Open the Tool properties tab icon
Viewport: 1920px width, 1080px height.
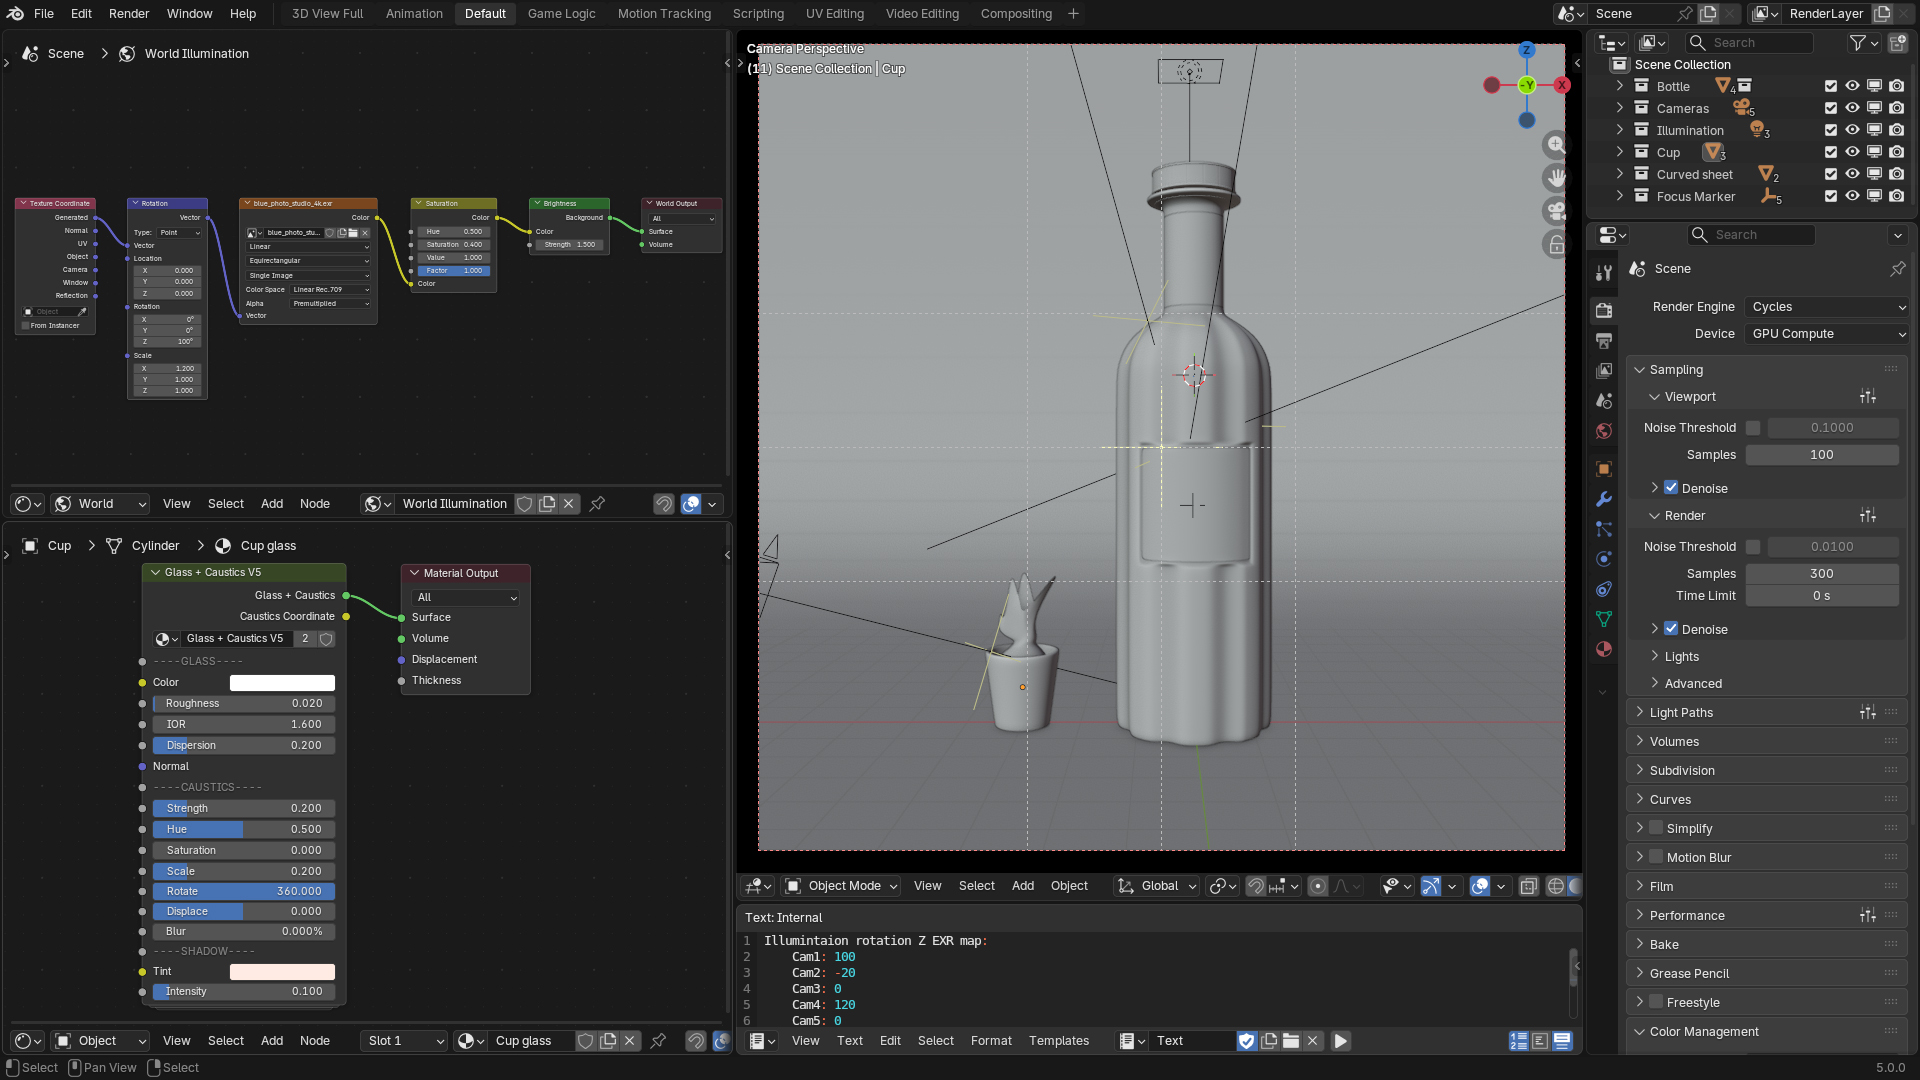point(1604,272)
